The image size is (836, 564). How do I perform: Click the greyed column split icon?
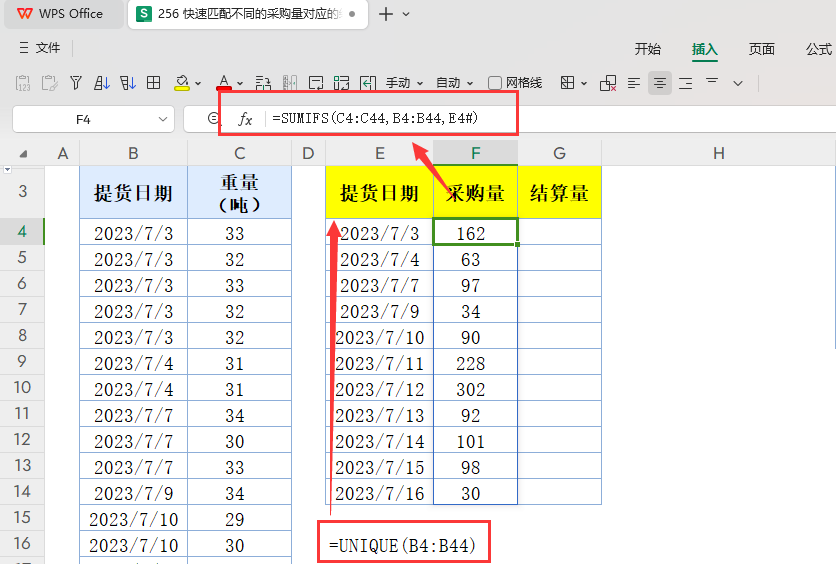click(x=290, y=83)
